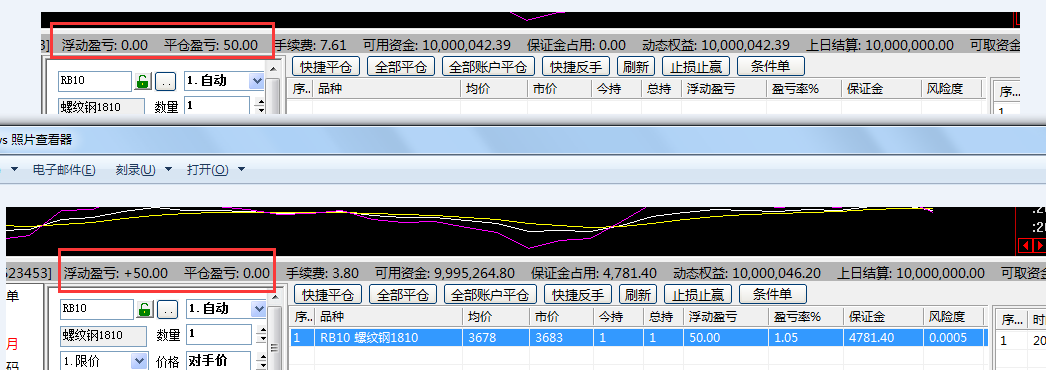
Task: Open the 电子邮件(E) menu
Action: pyautogui.click(x=64, y=169)
